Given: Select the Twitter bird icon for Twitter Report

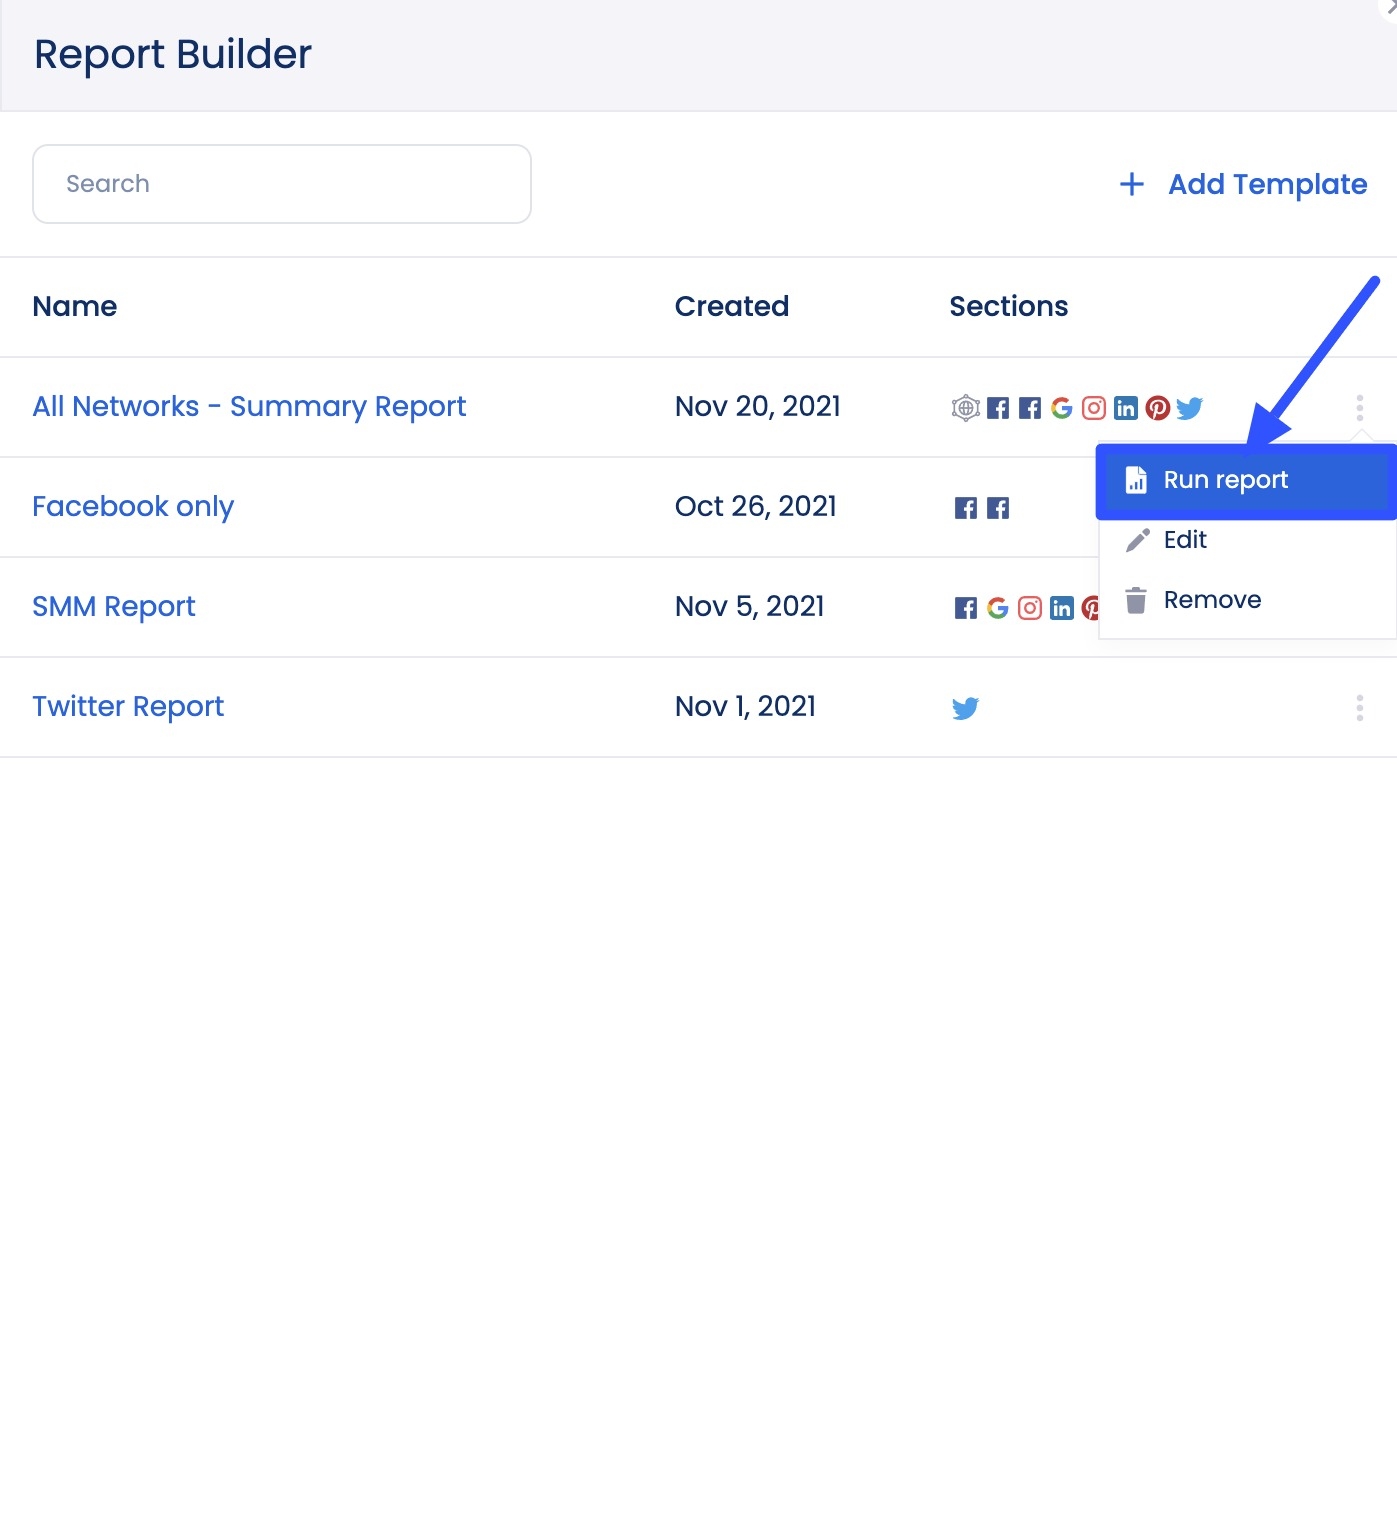Looking at the screenshot, I should (x=966, y=707).
